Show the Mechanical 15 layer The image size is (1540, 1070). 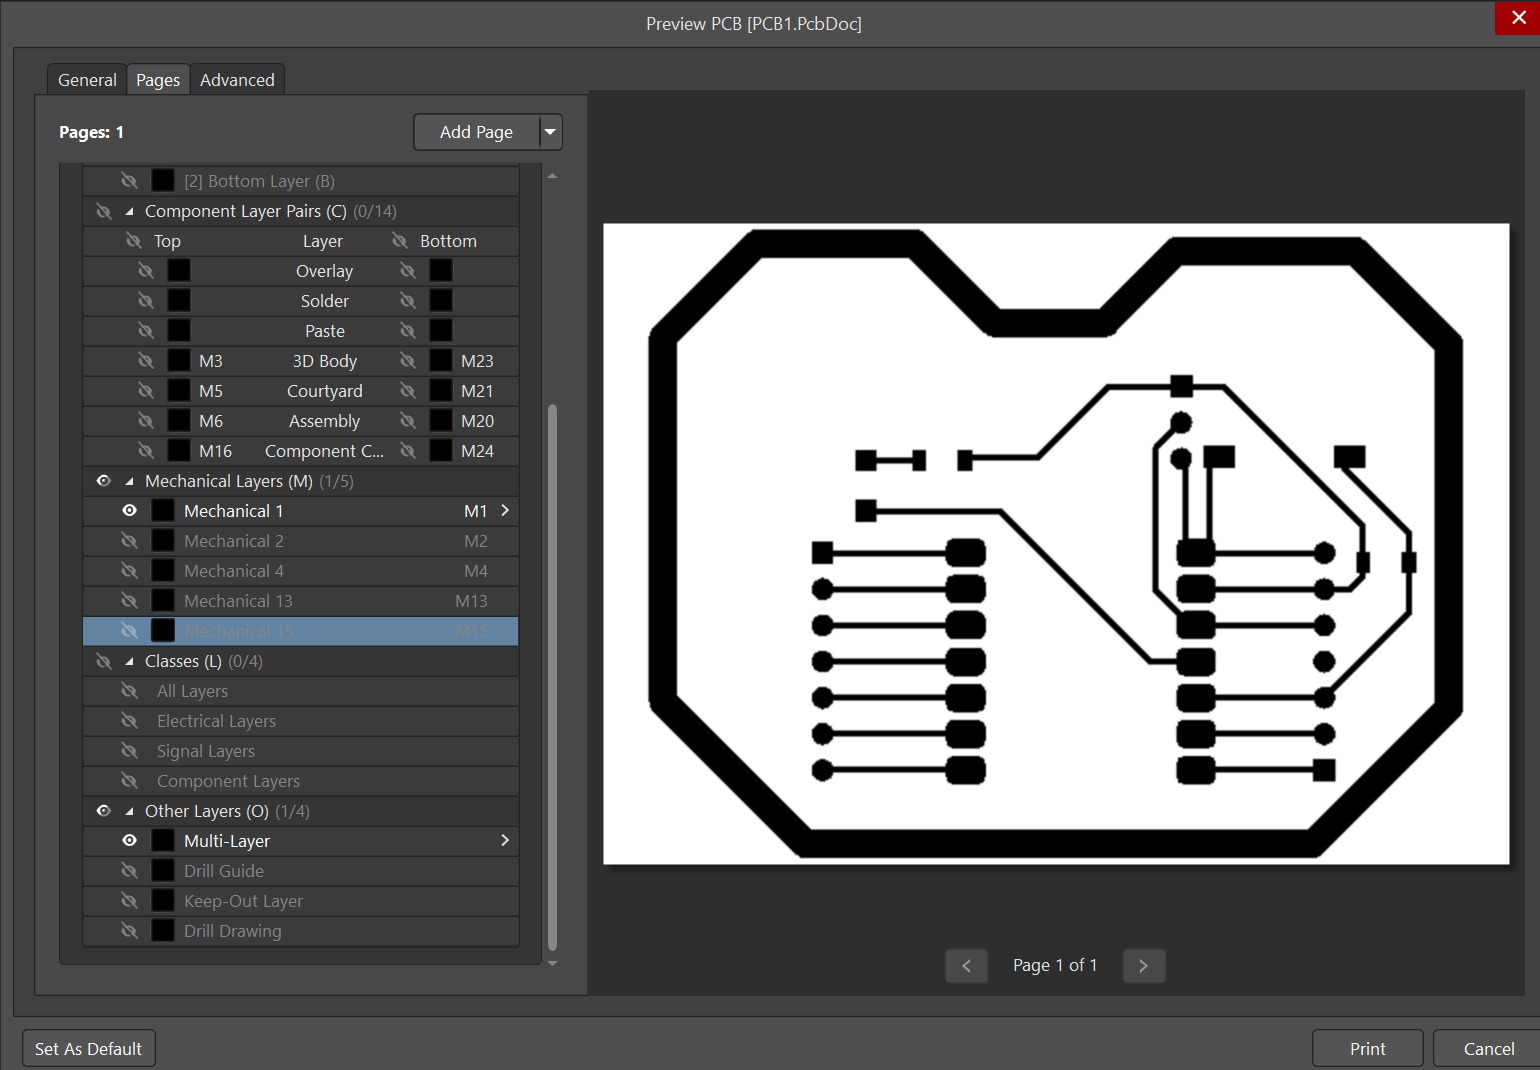tap(129, 631)
